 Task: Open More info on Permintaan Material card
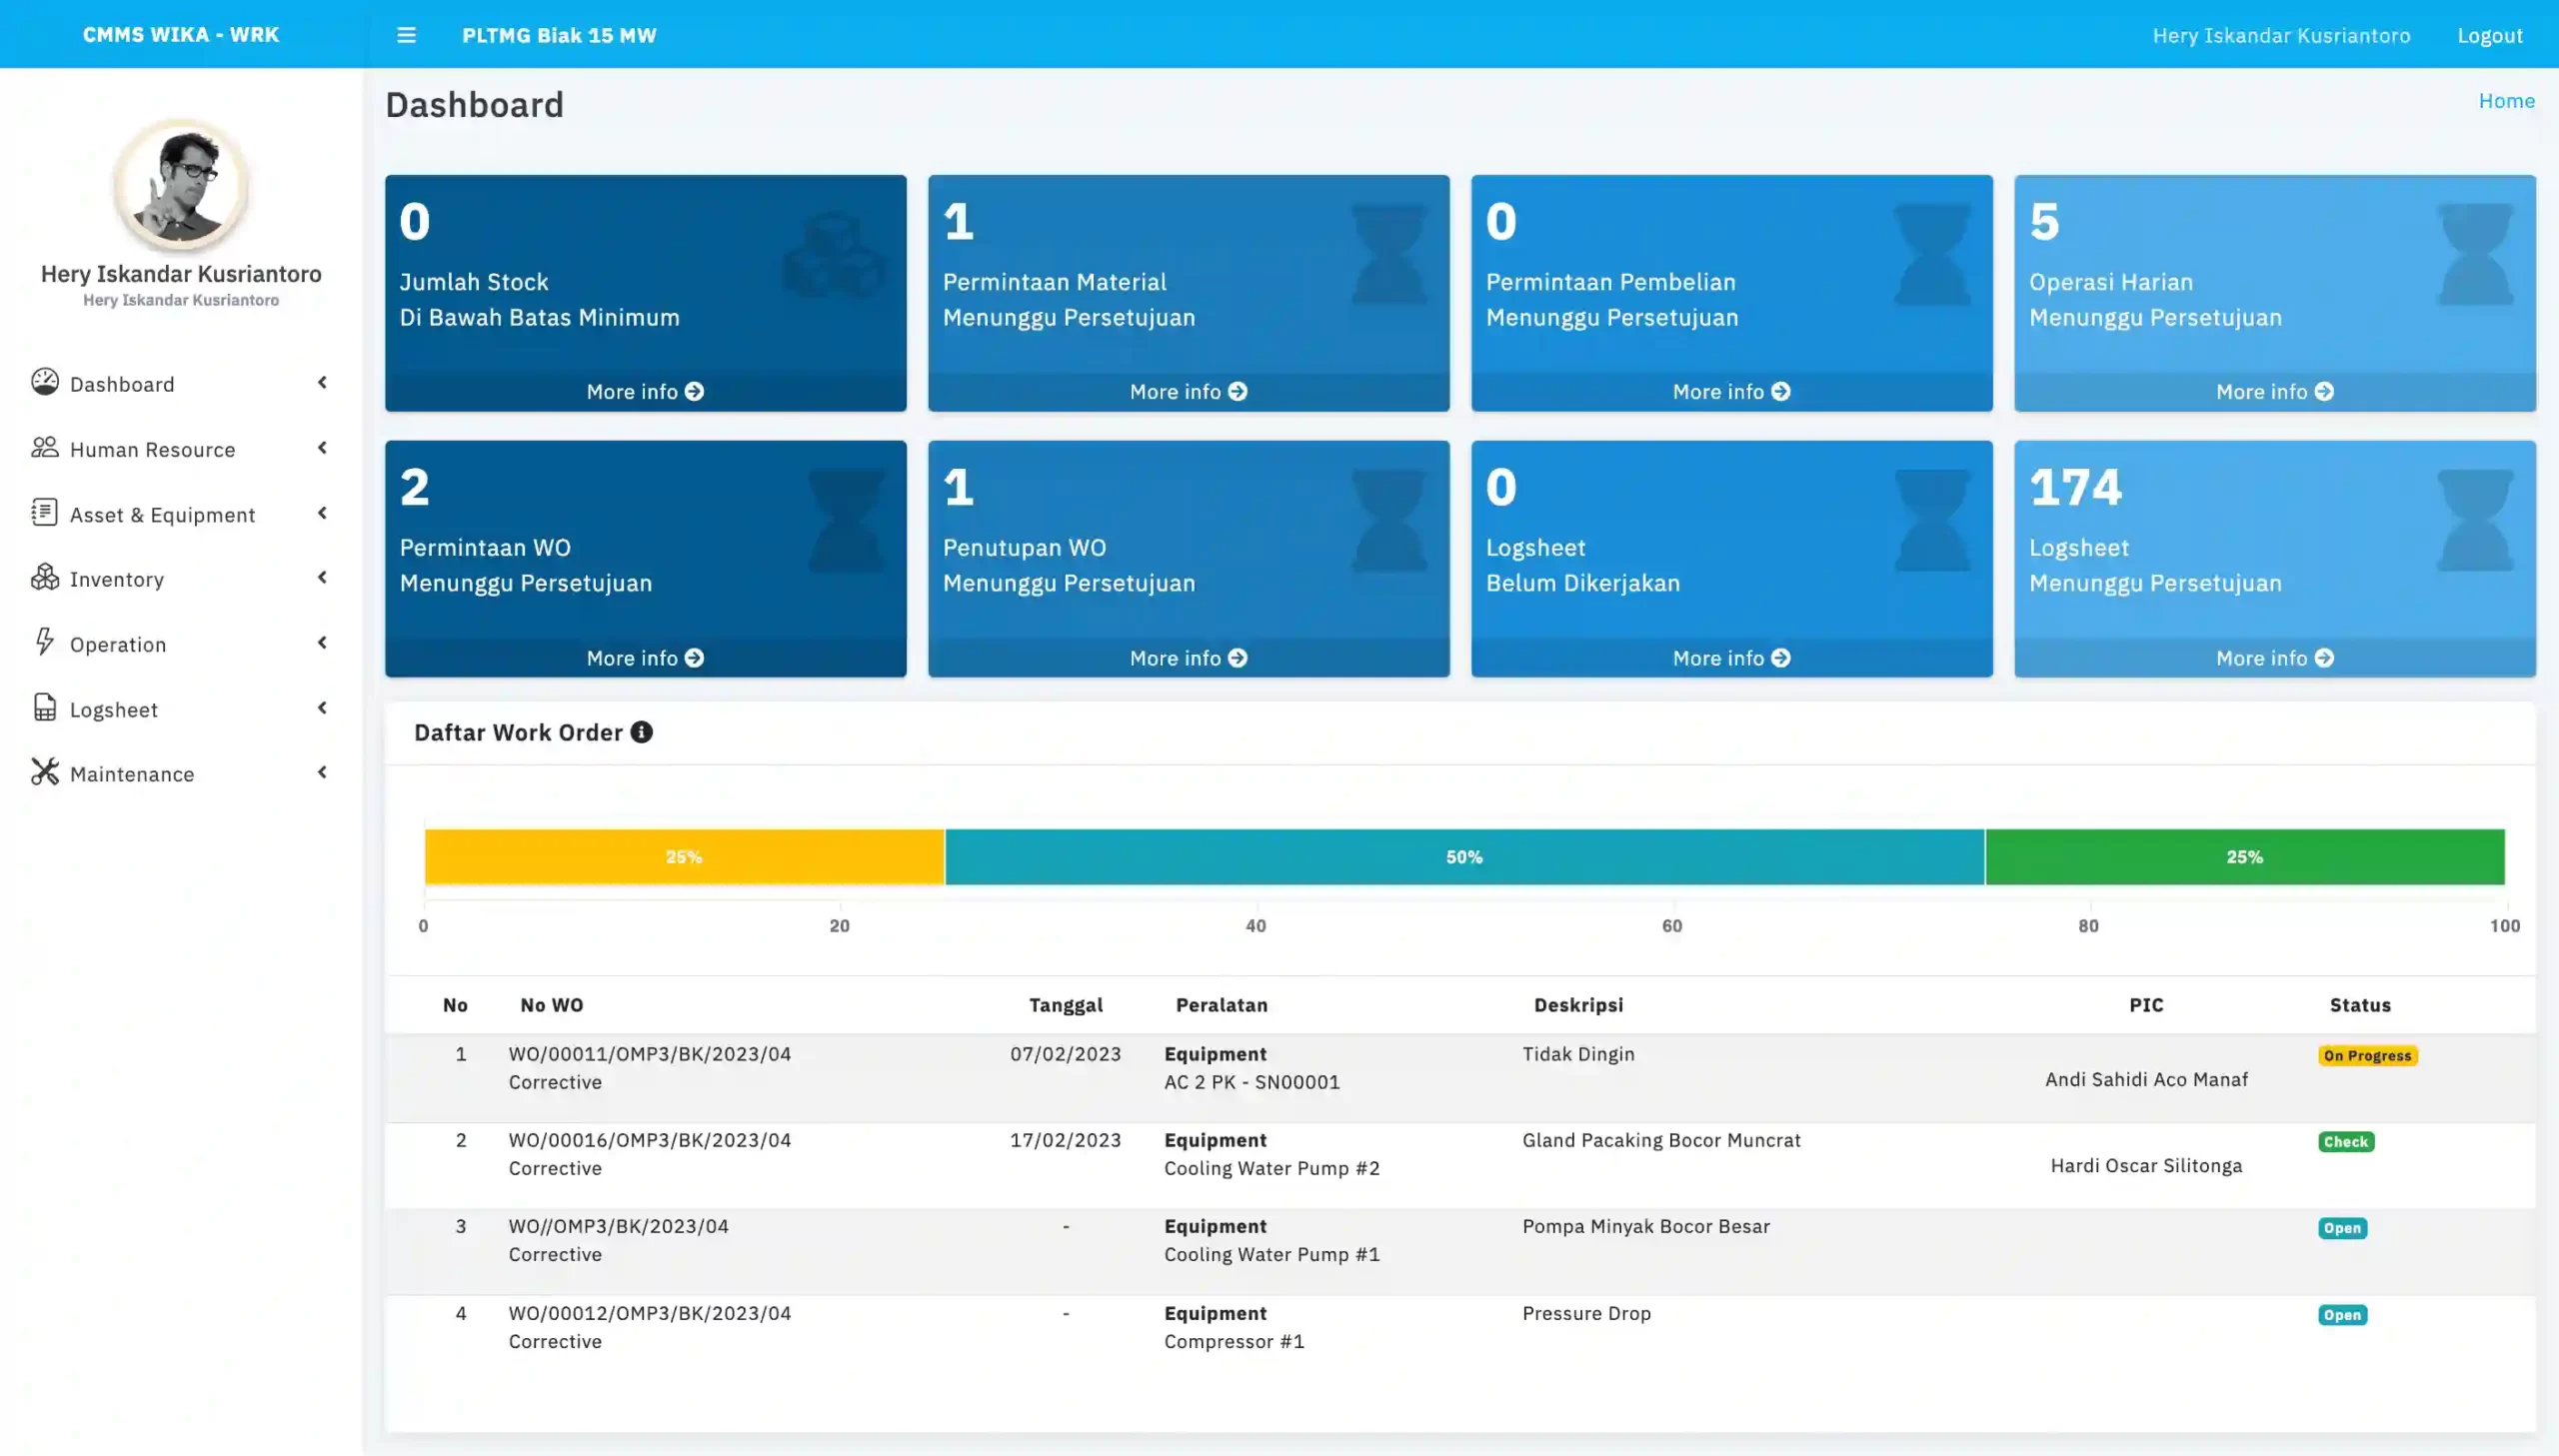pos(1188,392)
